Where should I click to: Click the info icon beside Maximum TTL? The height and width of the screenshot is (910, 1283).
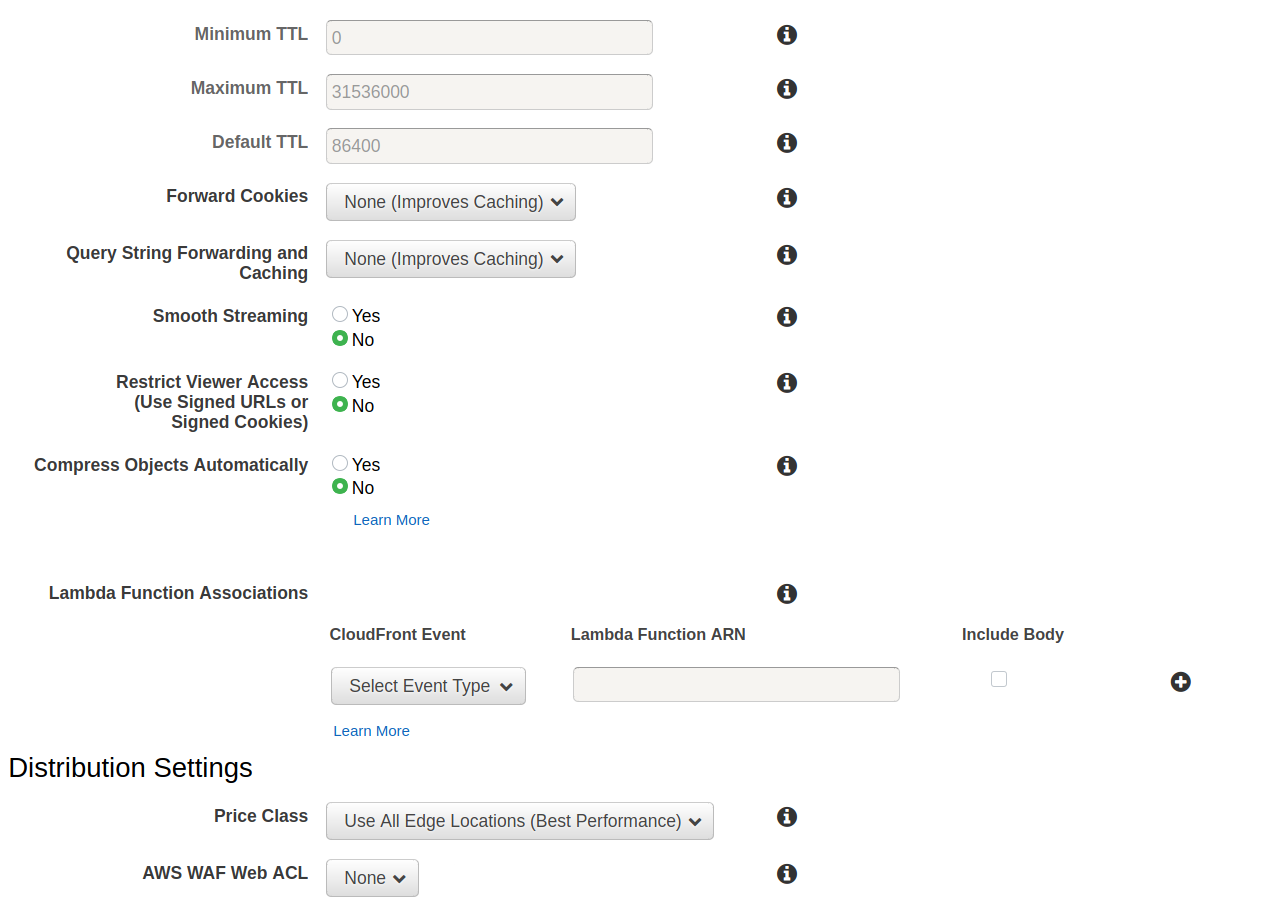pos(787,89)
